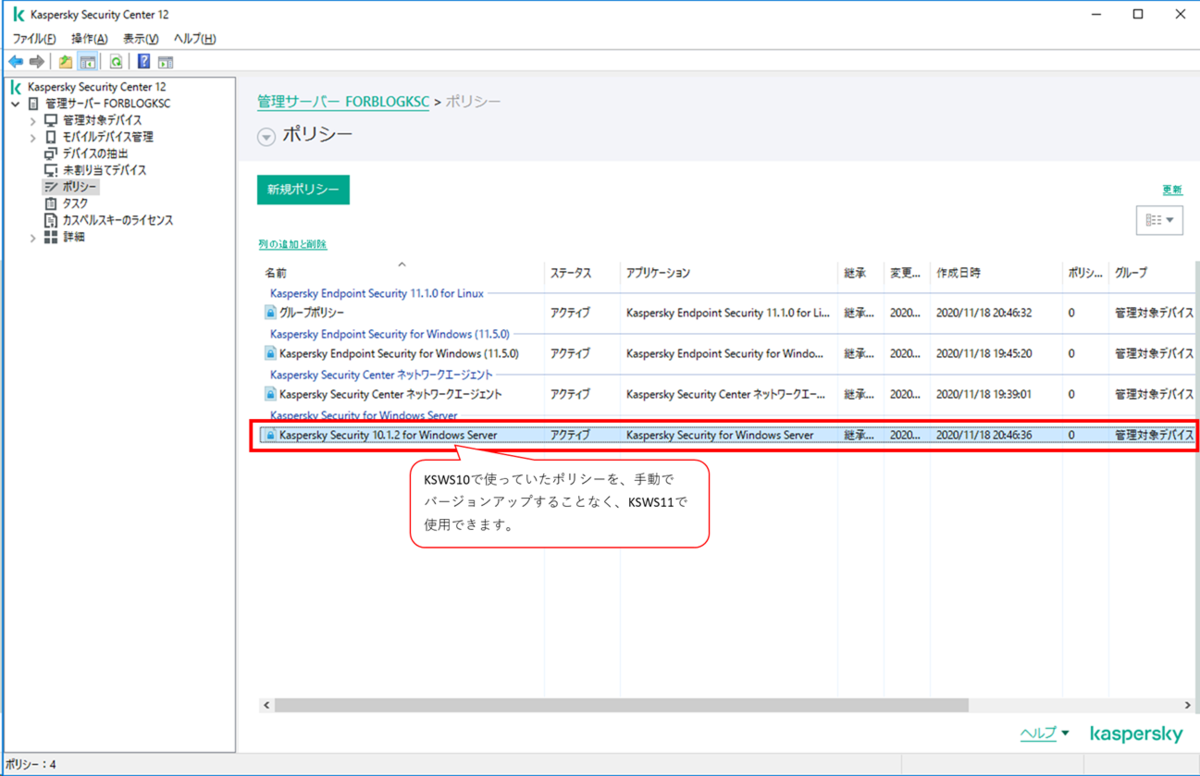Select the モバイルデバイス管理 tablet icon
This screenshot has width=1200, height=776.
[x=51, y=137]
